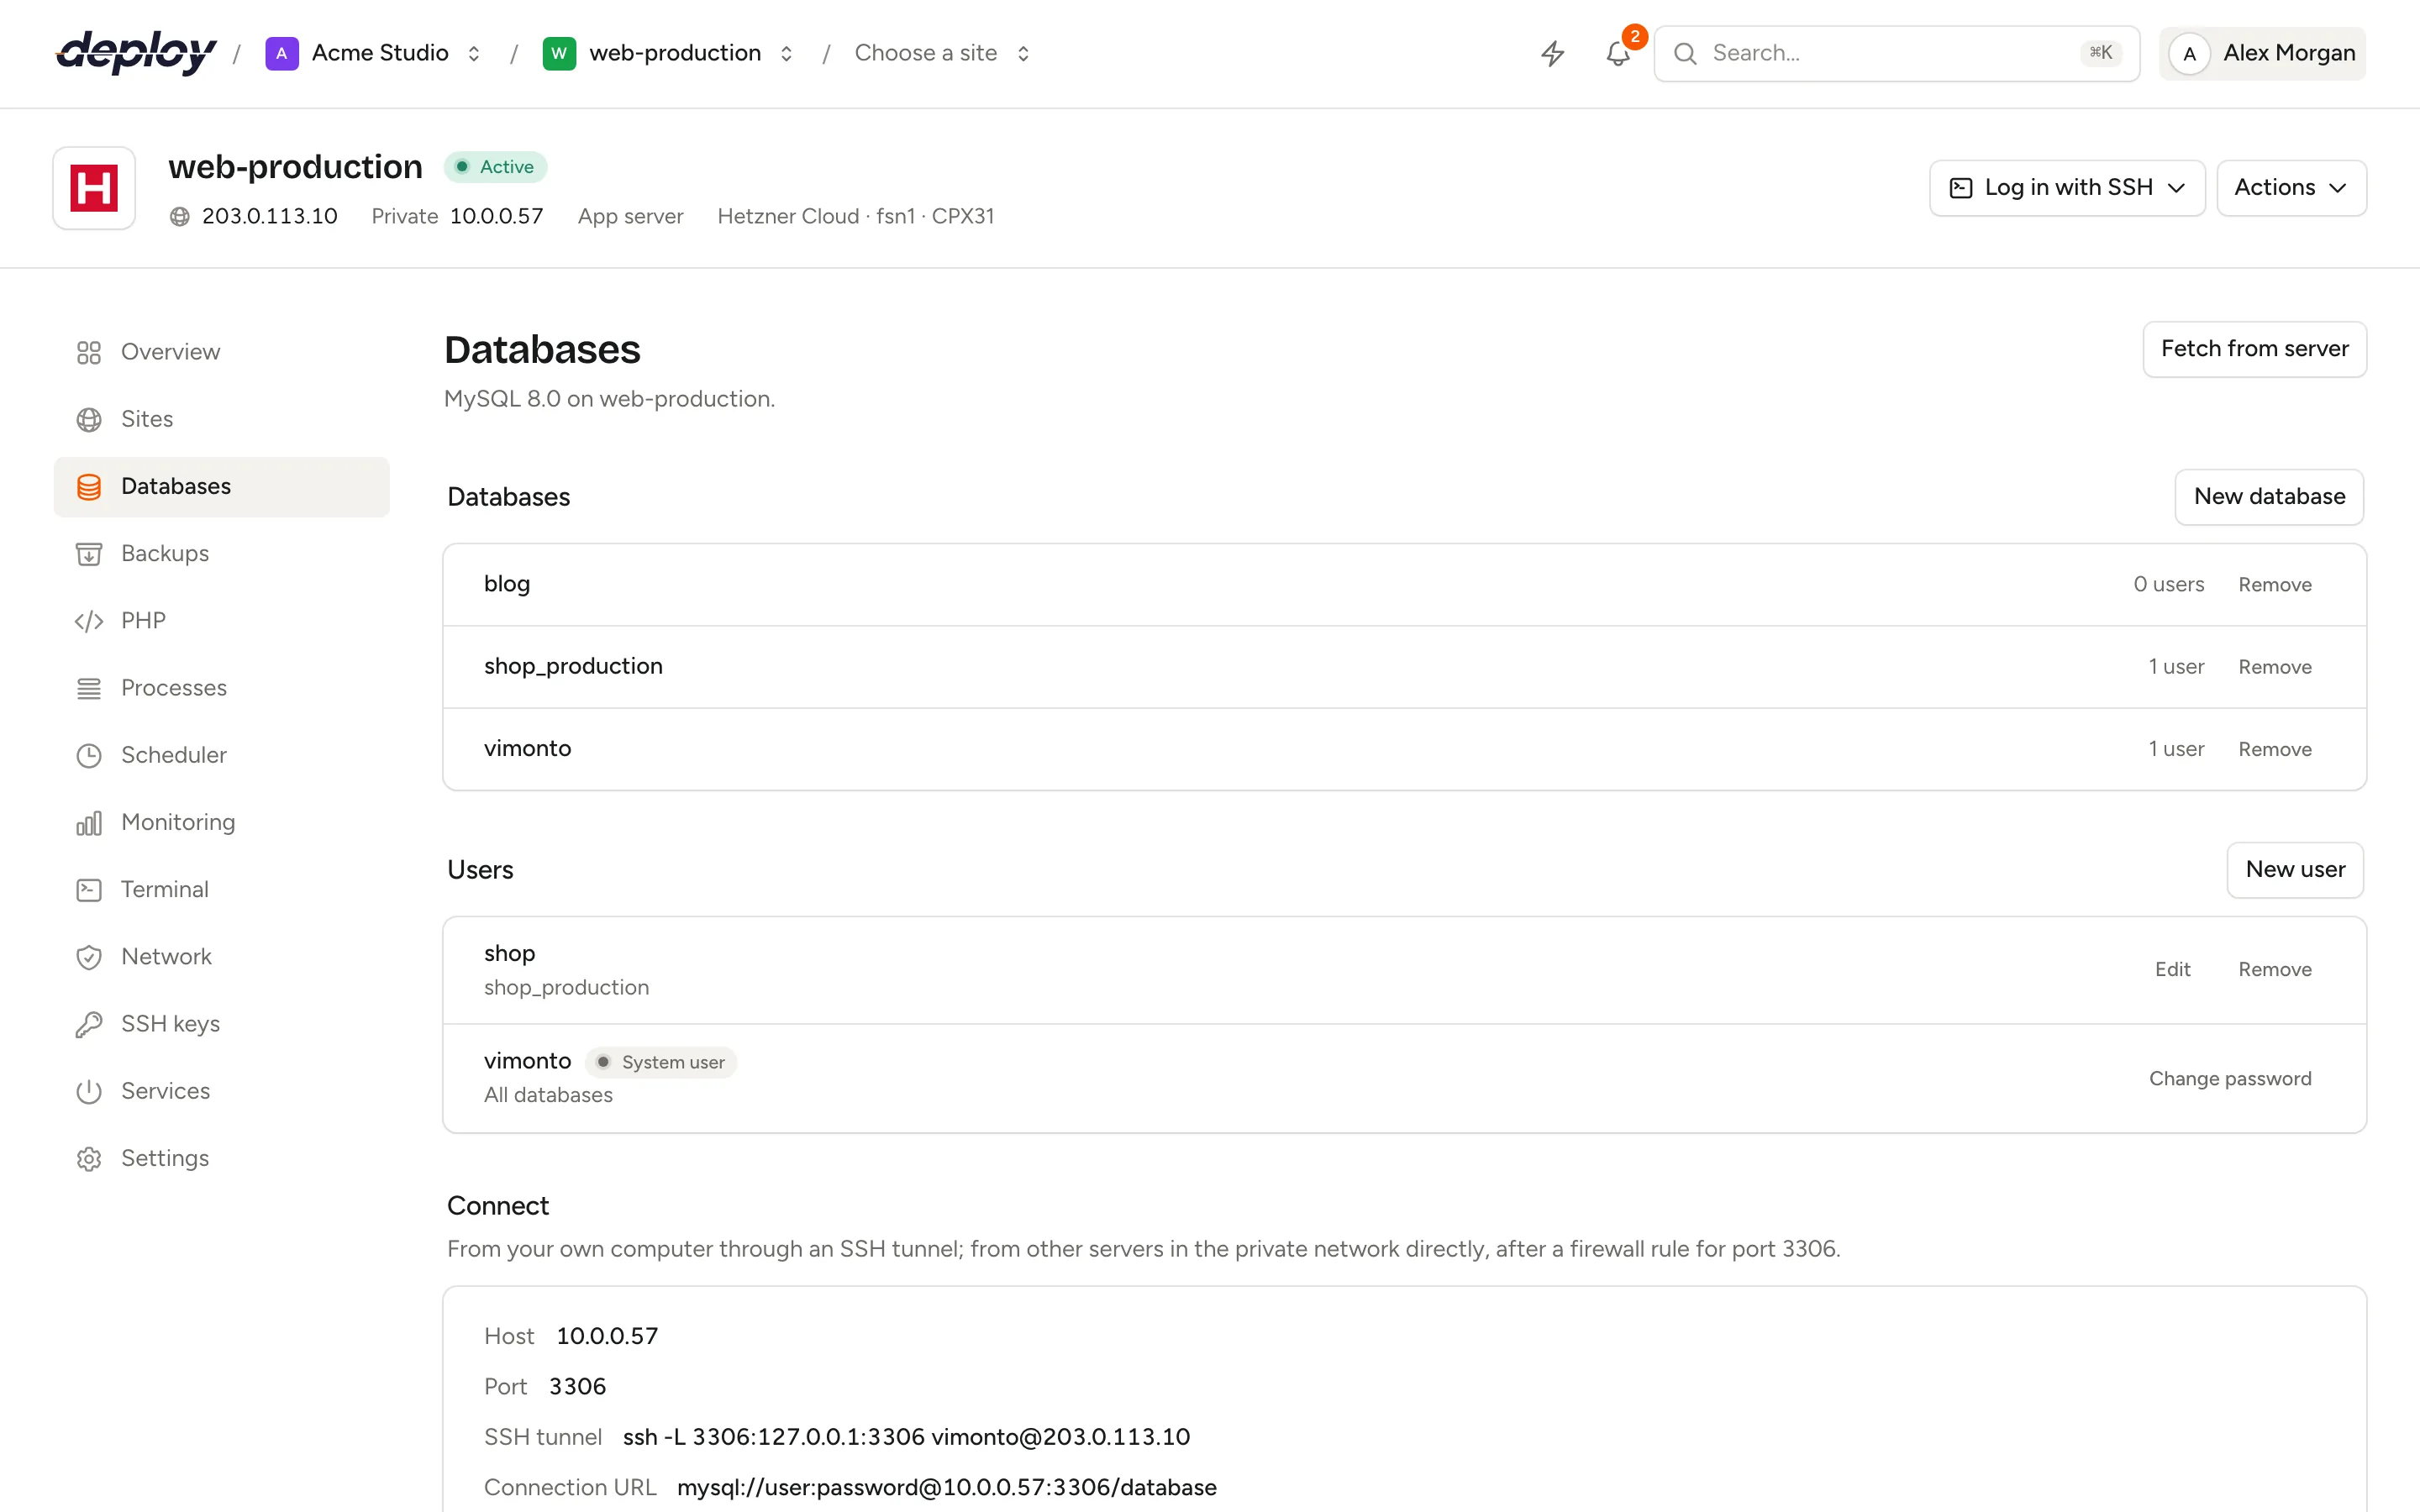The image size is (2420, 1512).
Task: Open the Databases section in sidebar
Action: coord(222,487)
